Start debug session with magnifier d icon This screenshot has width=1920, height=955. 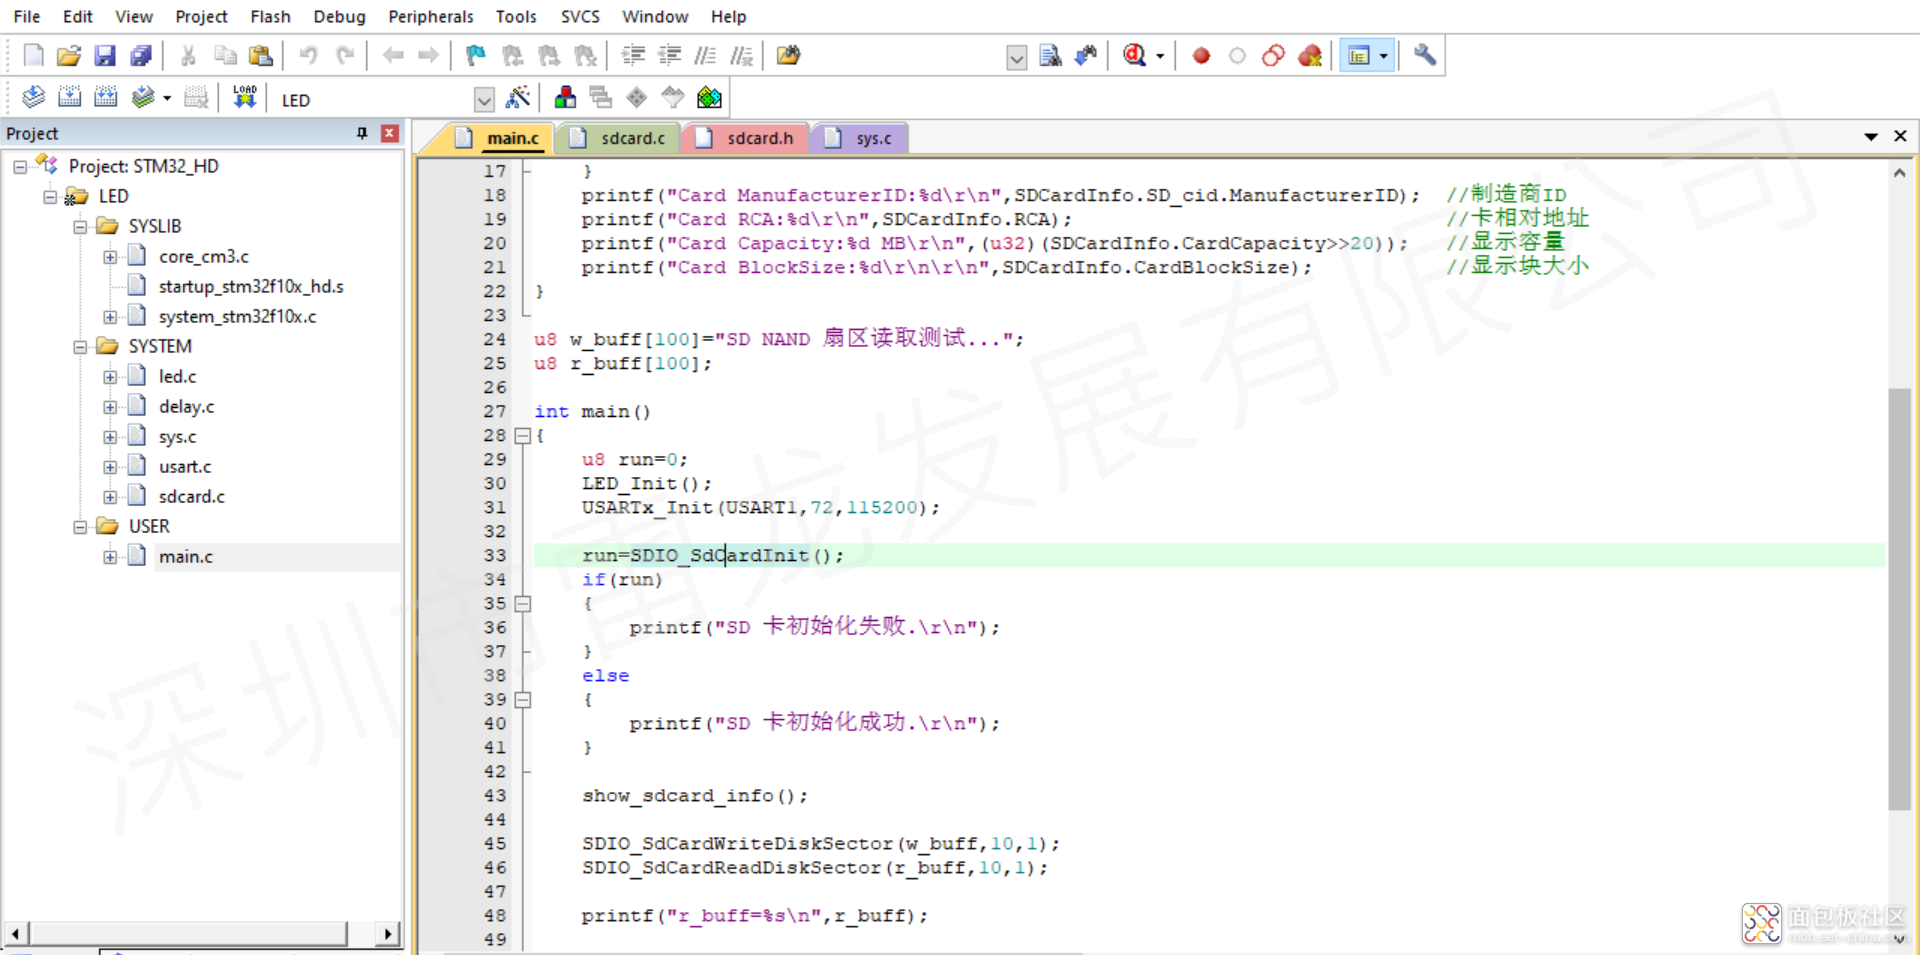[1134, 56]
